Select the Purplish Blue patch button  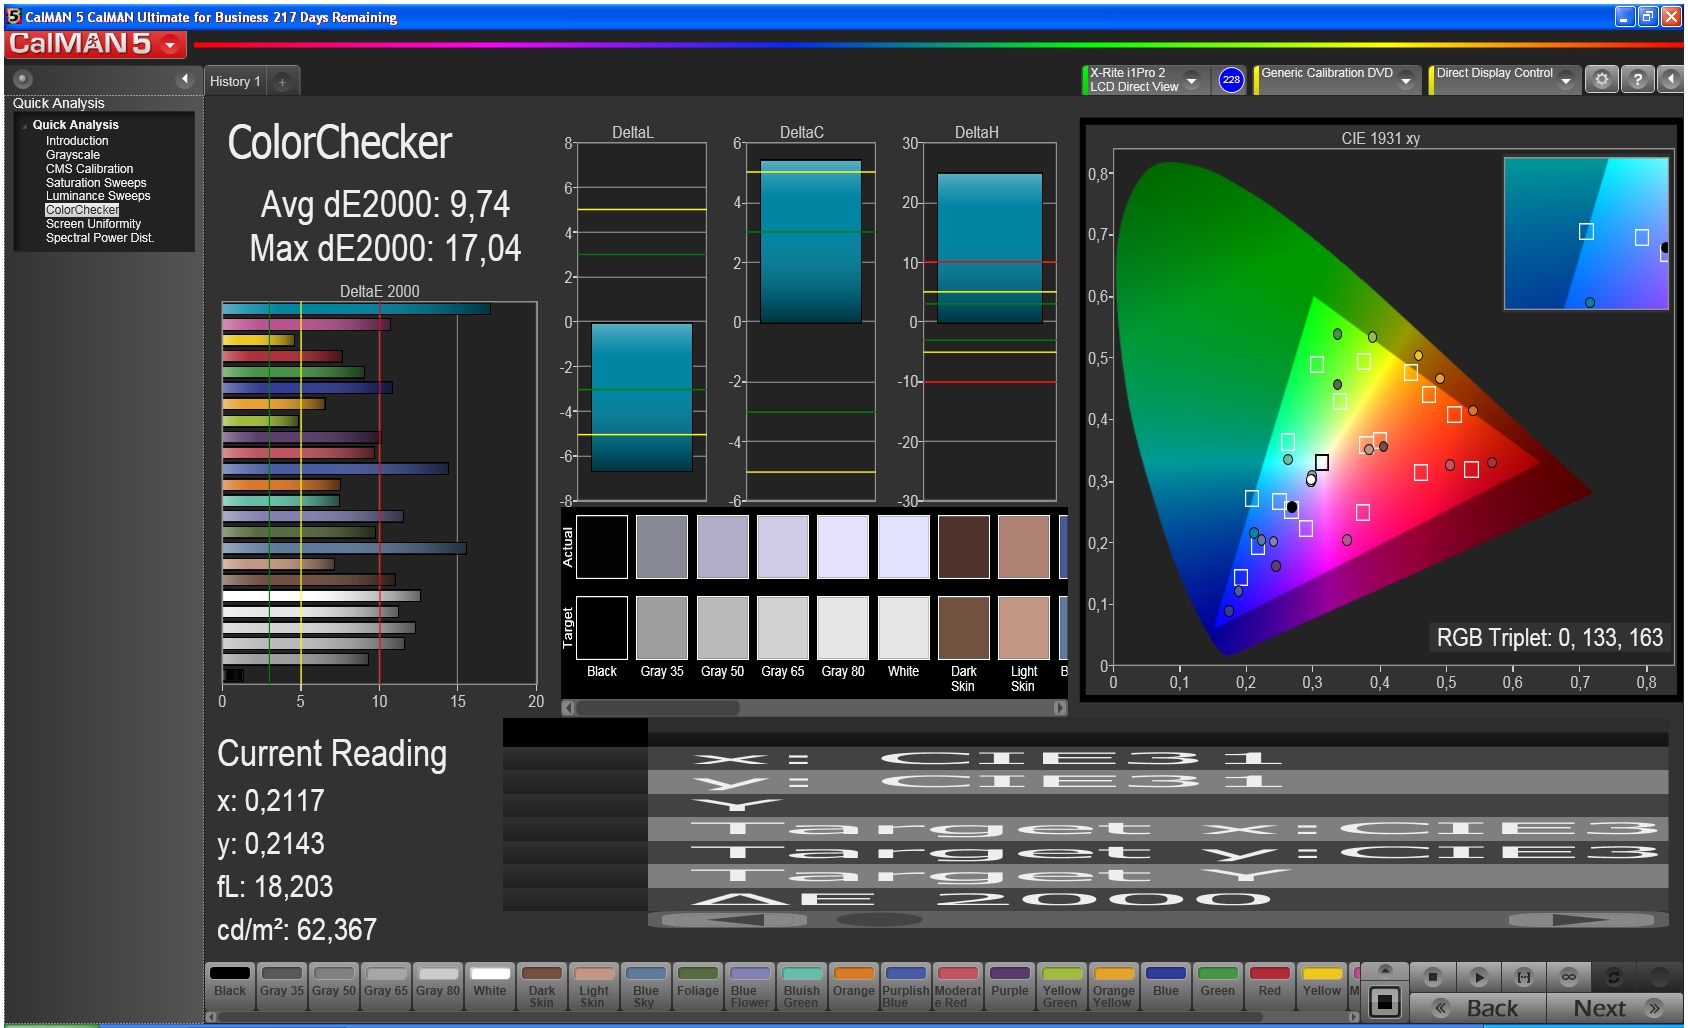pos(906,987)
